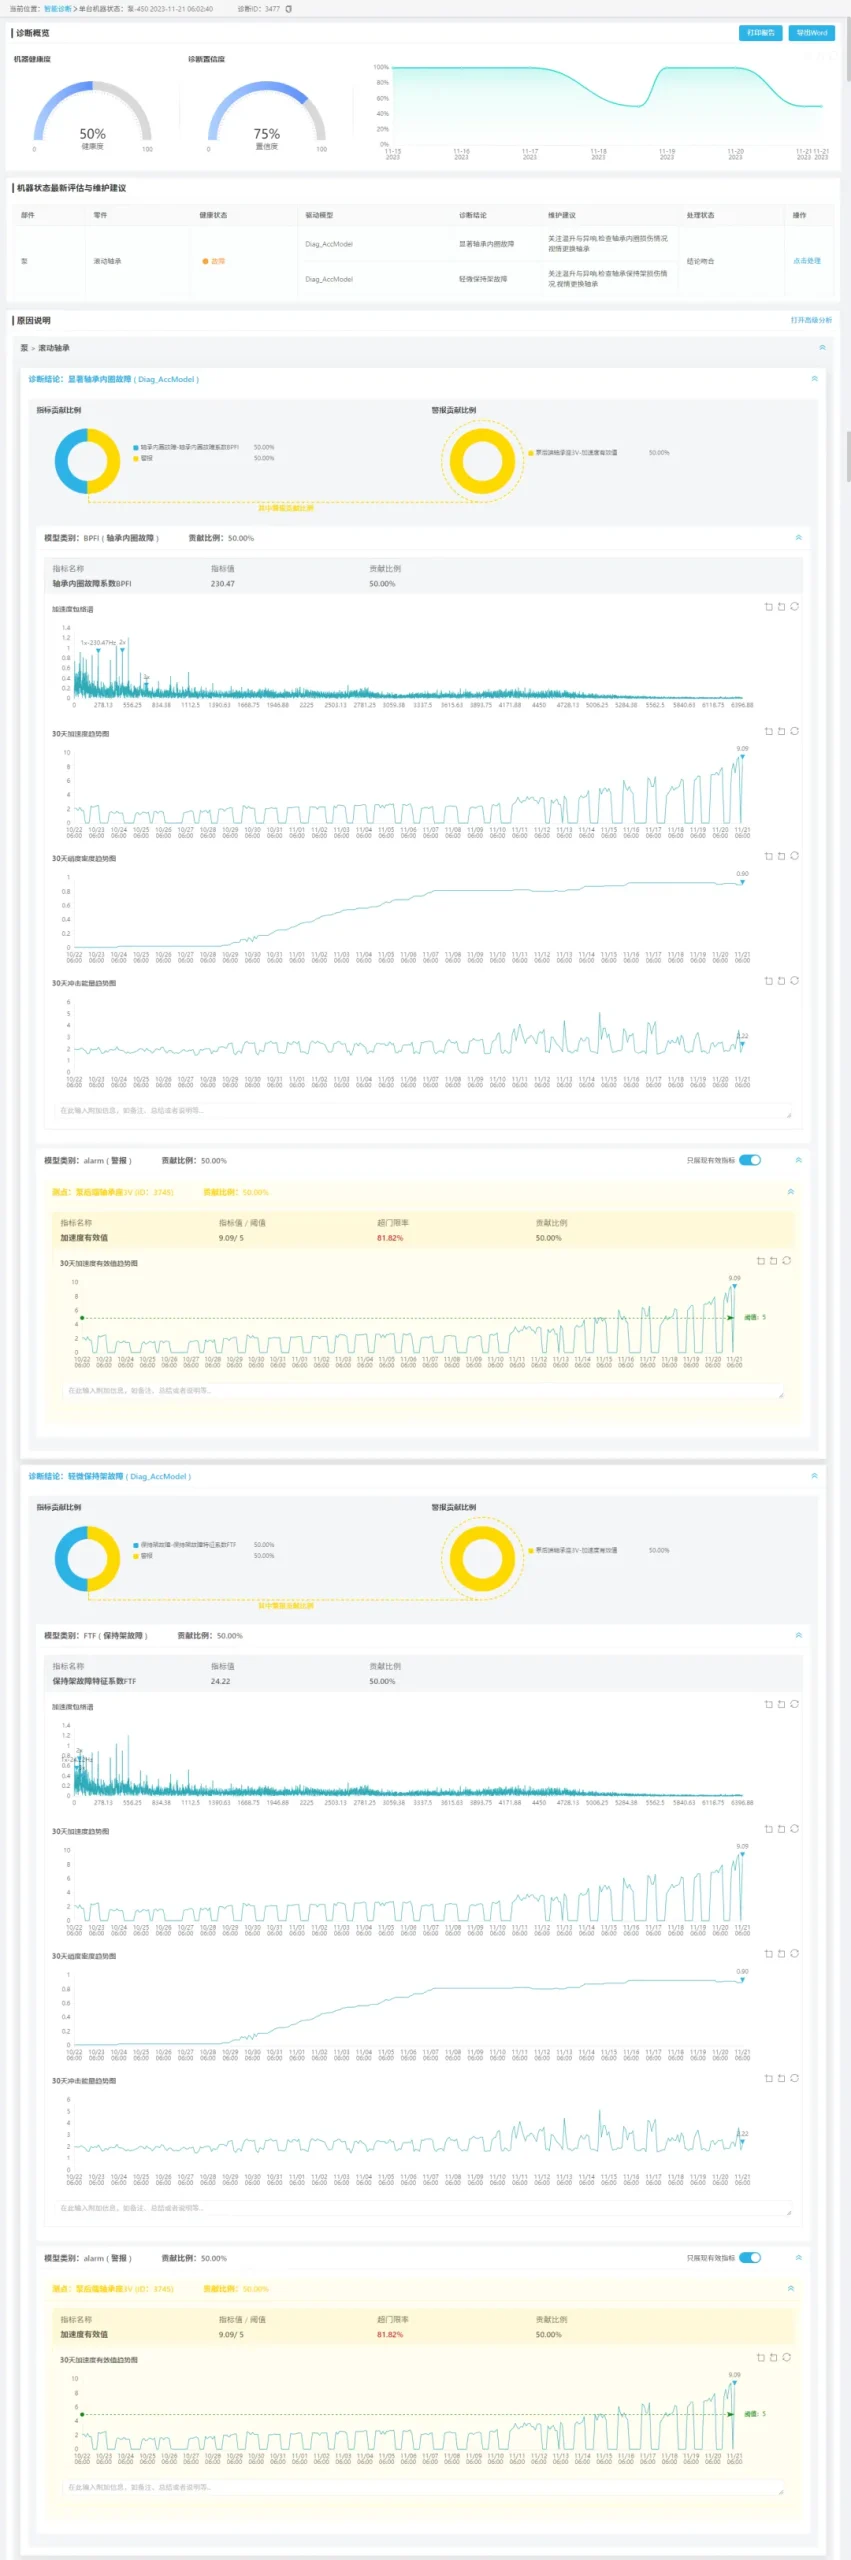Click zoom-reset icon on BPFI 30天加速度趋势图 chart
The width and height of the screenshot is (851, 2560).
(x=781, y=732)
